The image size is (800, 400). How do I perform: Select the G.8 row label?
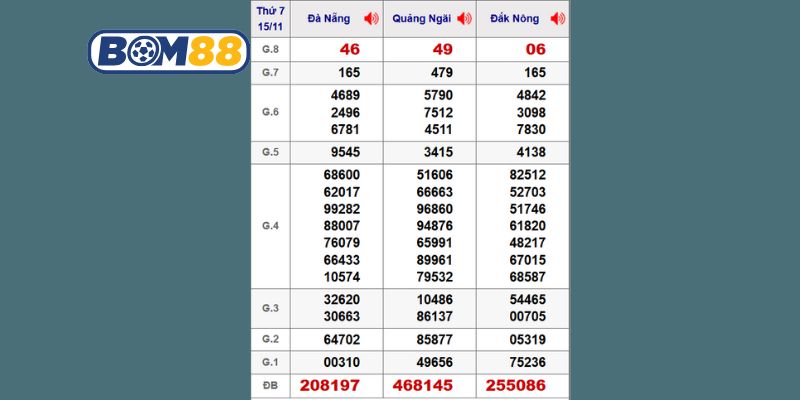click(x=270, y=49)
